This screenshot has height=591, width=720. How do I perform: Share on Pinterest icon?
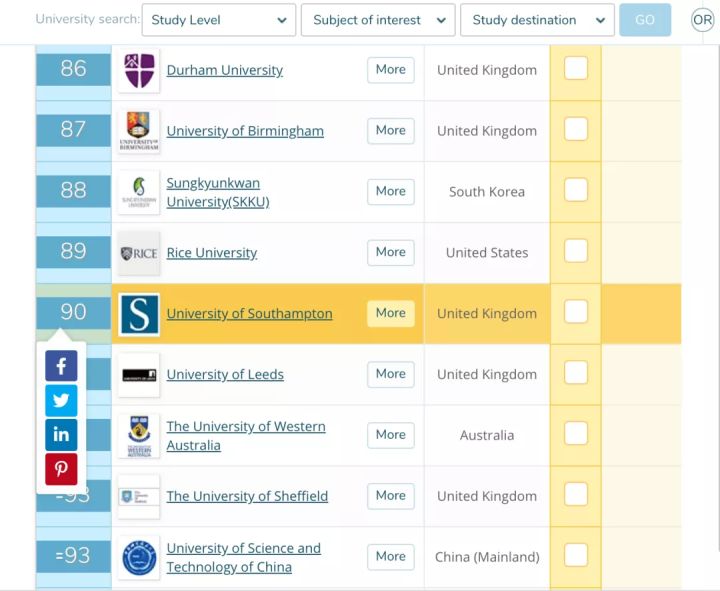61,469
